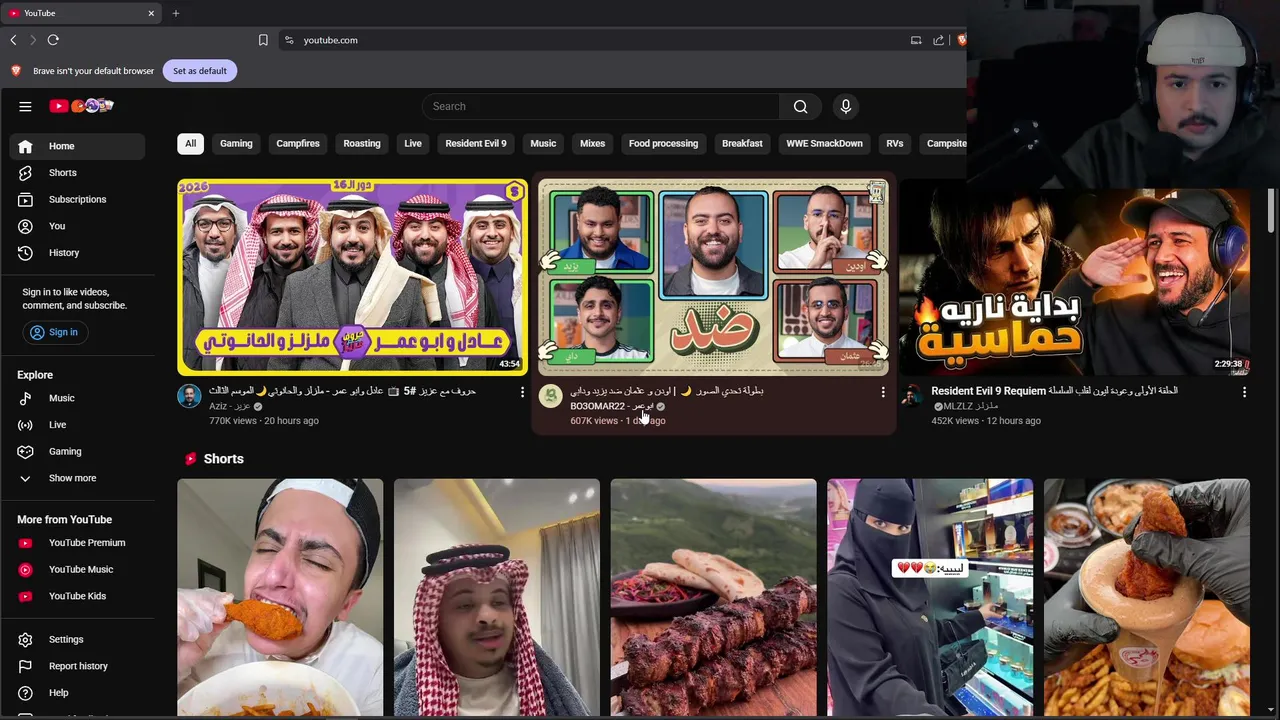This screenshot has height=720, width=1280.
Task: Open the Resident Evil 9 Requiem thumbnail
Action: click(1074, 283)
